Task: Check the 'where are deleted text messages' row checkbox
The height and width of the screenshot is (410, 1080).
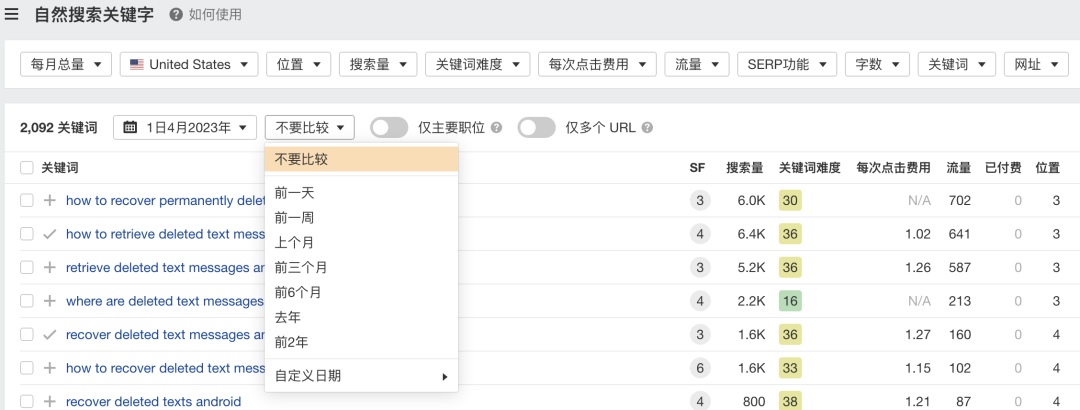Action: coord(26,301)
